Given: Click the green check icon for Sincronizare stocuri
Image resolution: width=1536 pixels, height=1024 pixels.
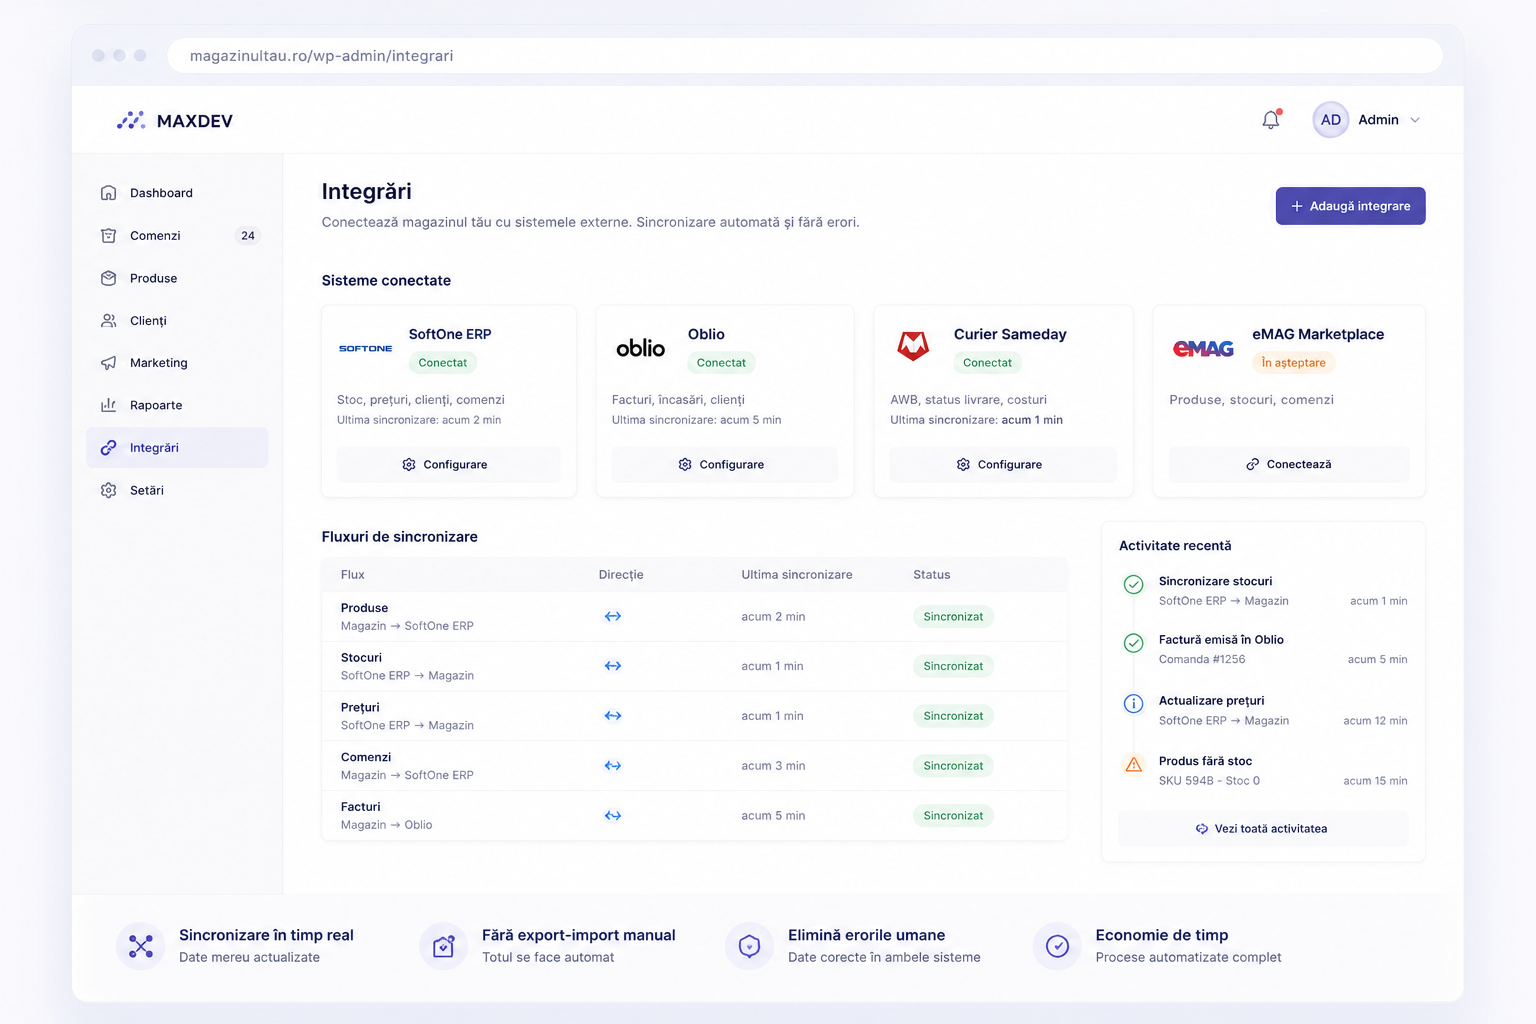Looking at the screenshot, I should [1134, 585].
